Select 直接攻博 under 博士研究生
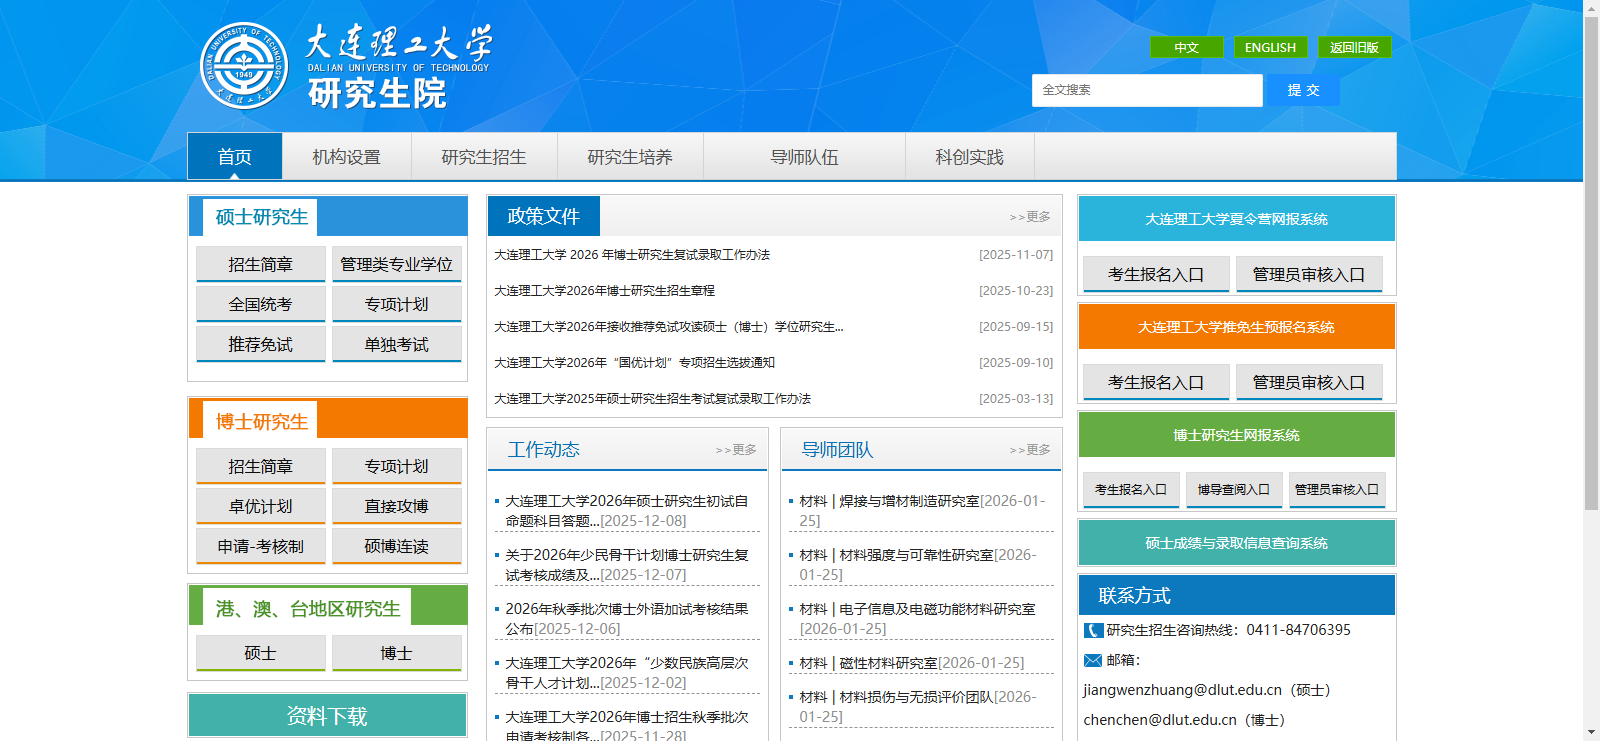 pos(396,506)
